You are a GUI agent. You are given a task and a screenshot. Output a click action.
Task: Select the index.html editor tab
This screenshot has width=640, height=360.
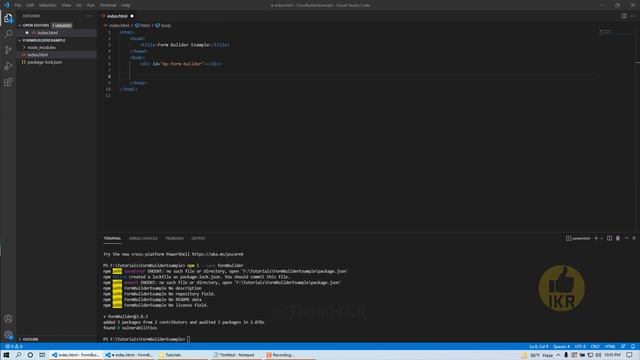coord(117,16)
